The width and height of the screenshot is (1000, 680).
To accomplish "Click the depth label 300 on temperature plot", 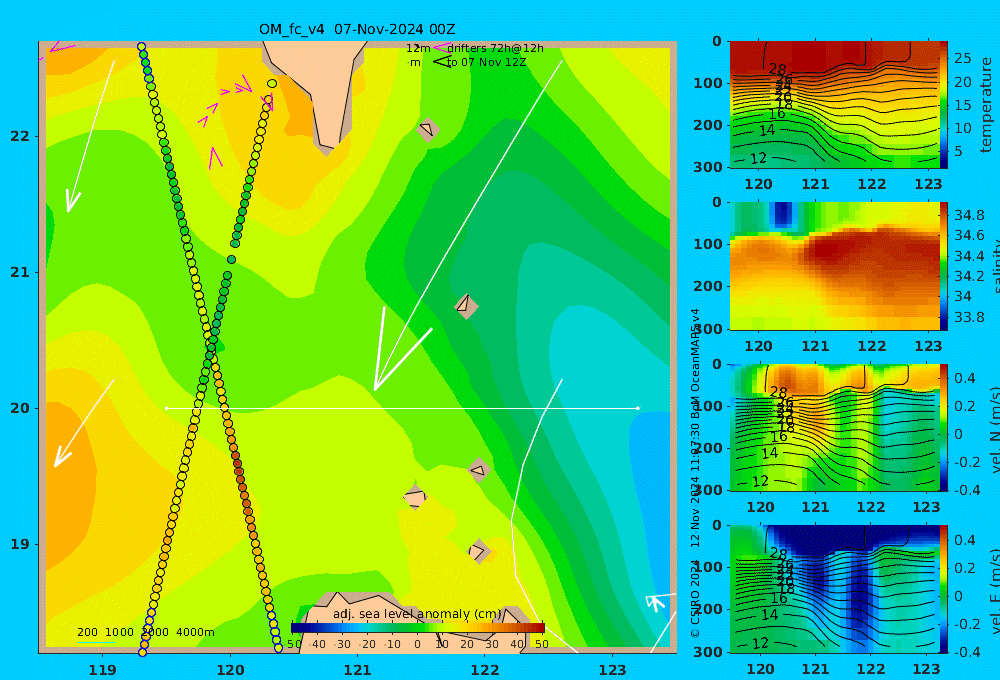I will 708,167.
